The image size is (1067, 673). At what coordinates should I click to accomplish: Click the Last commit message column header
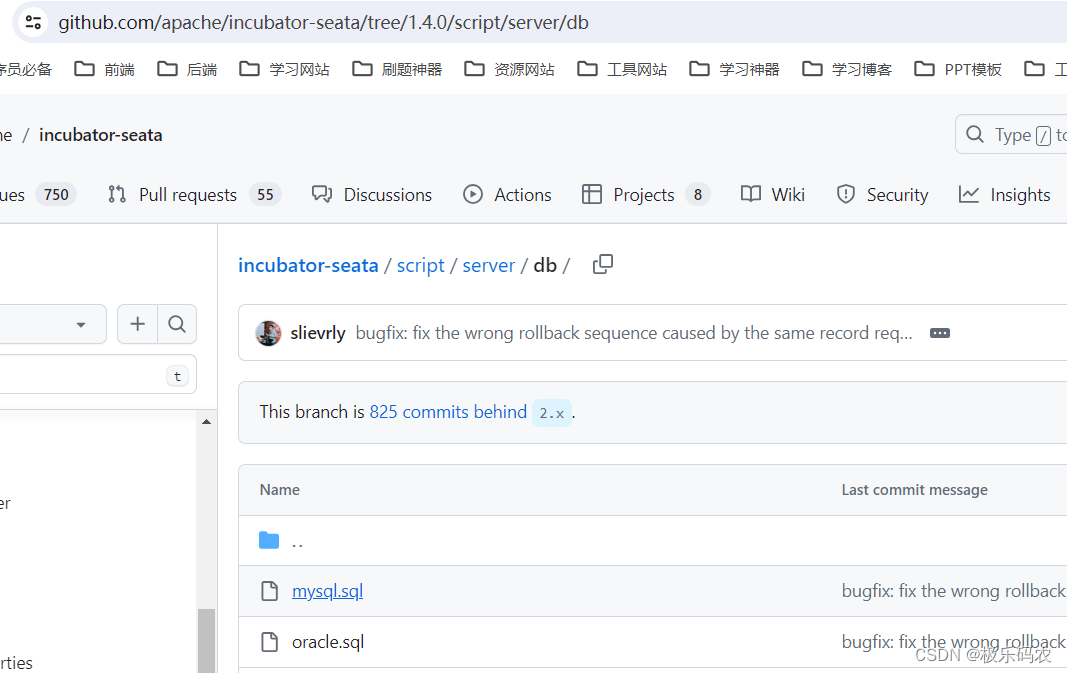click(915, 490)
